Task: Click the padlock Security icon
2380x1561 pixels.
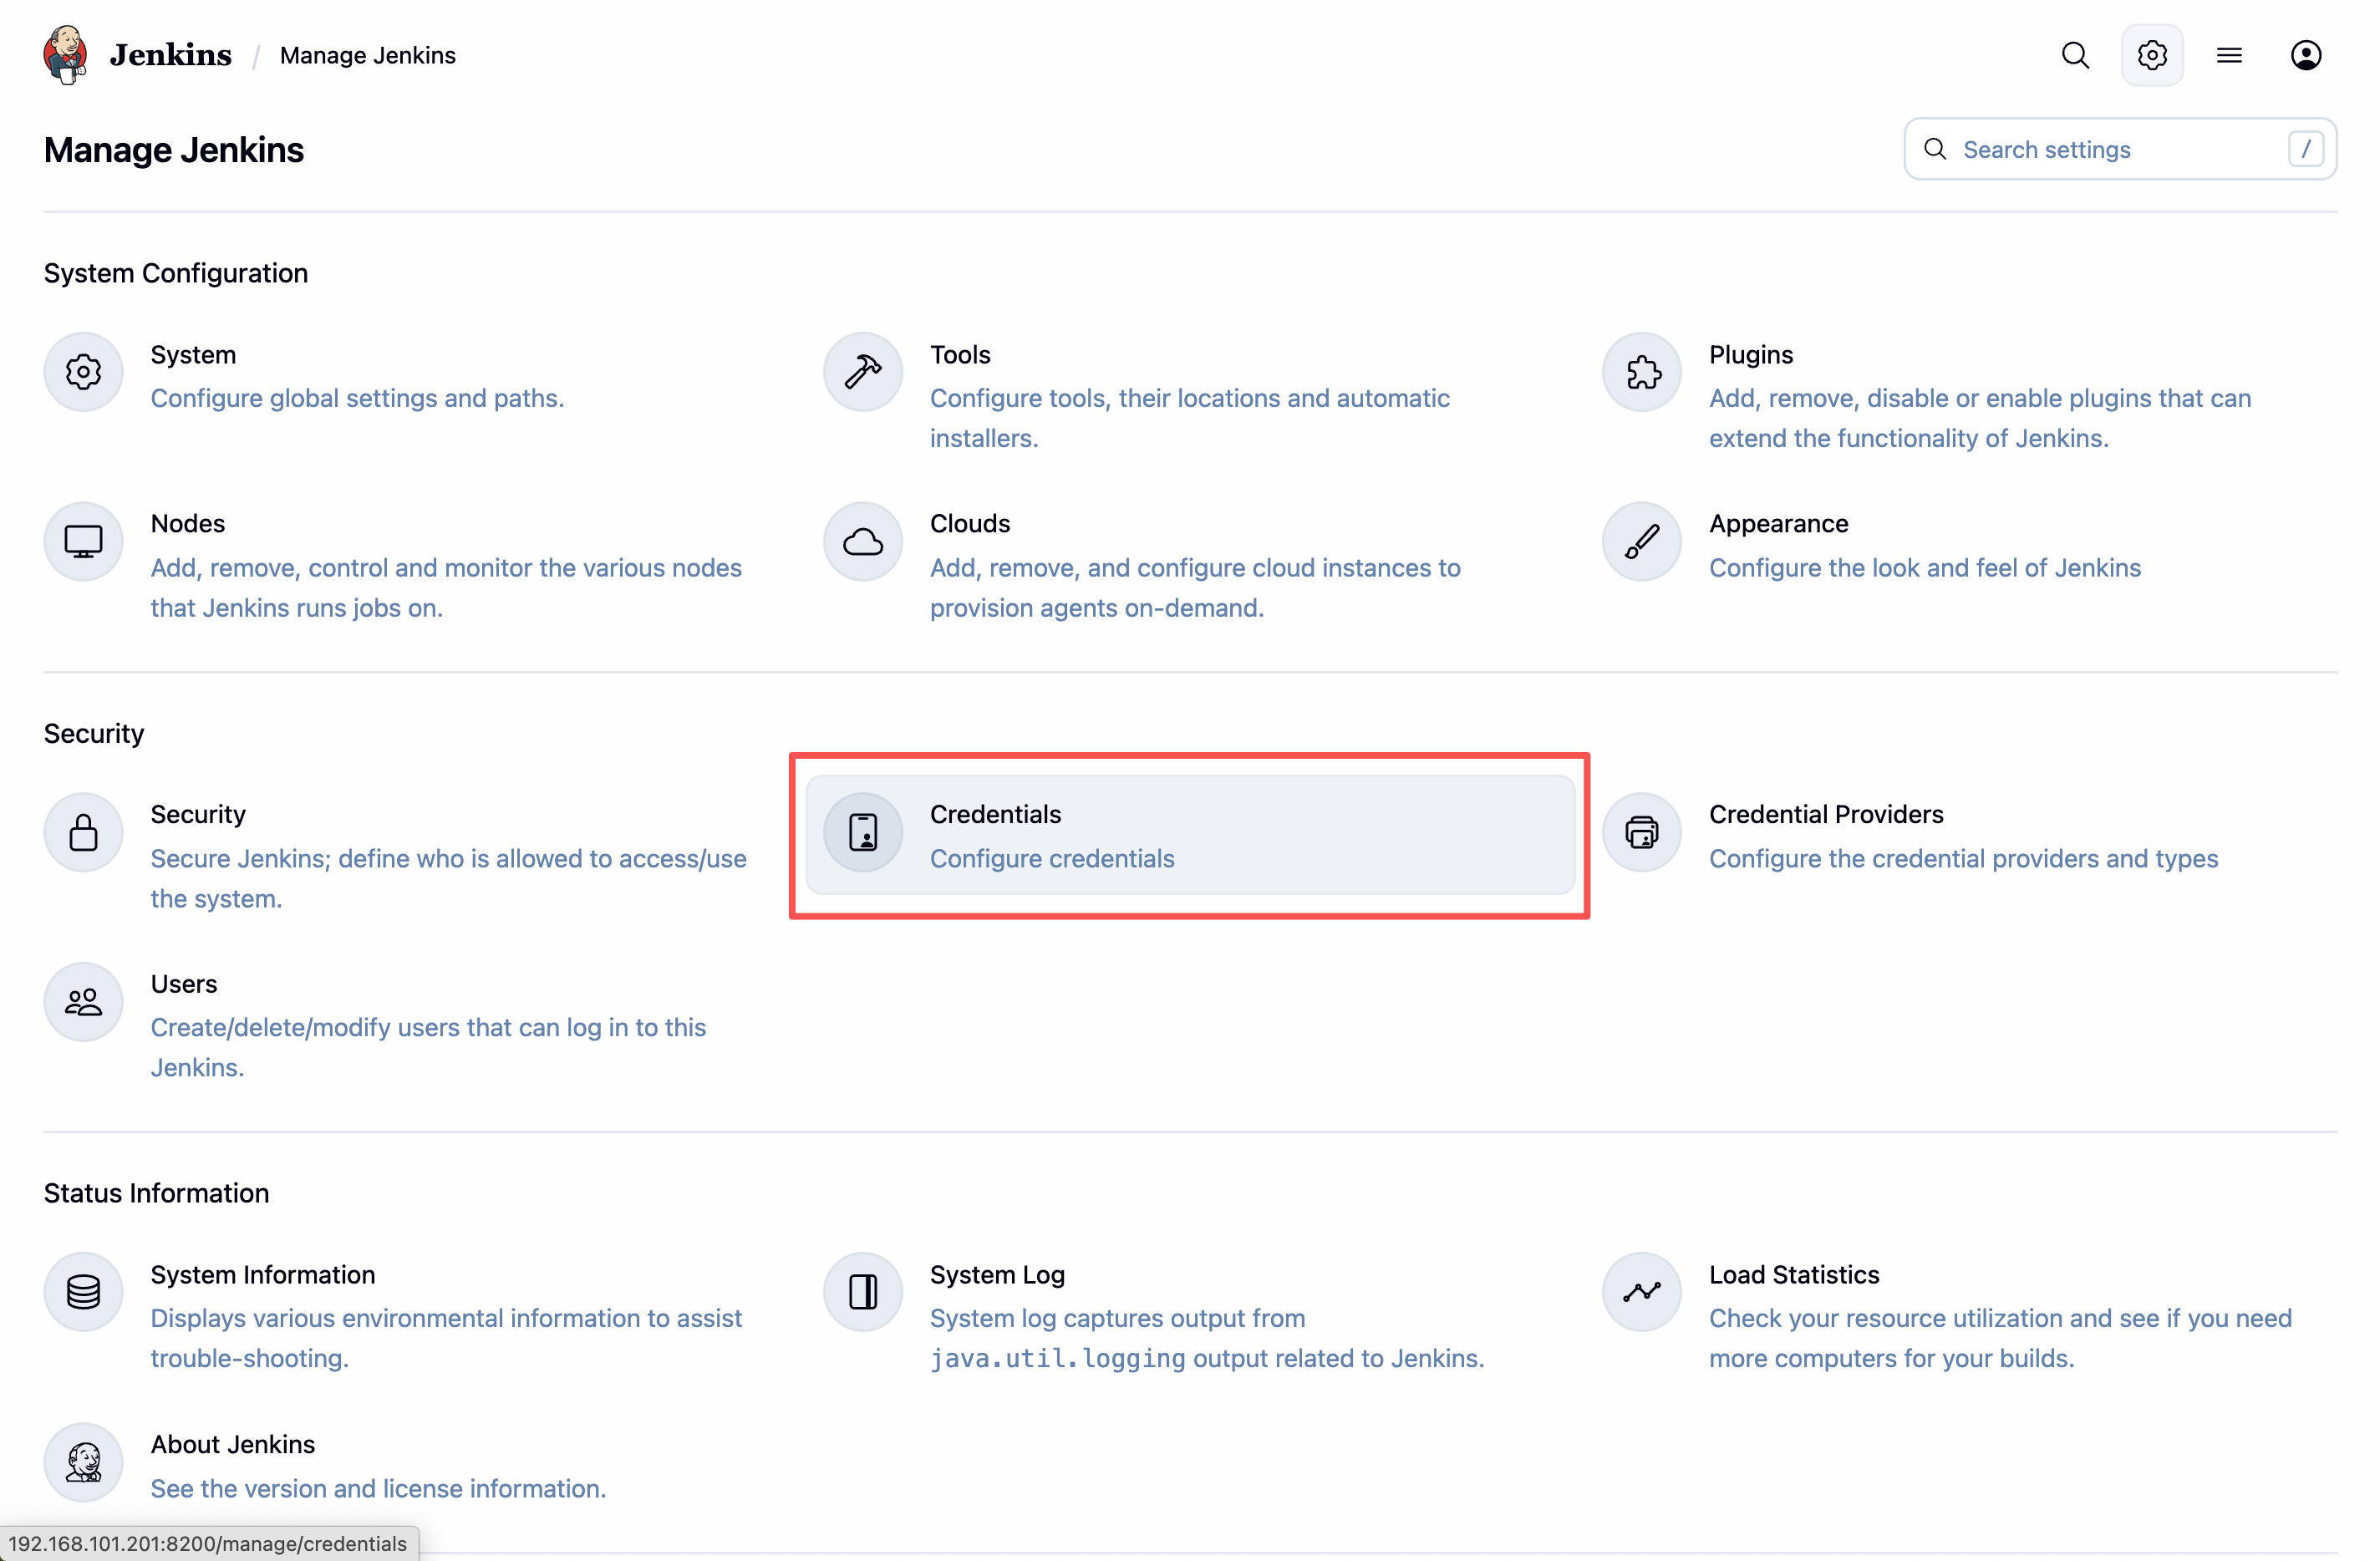Action: [x=83, y=832]
